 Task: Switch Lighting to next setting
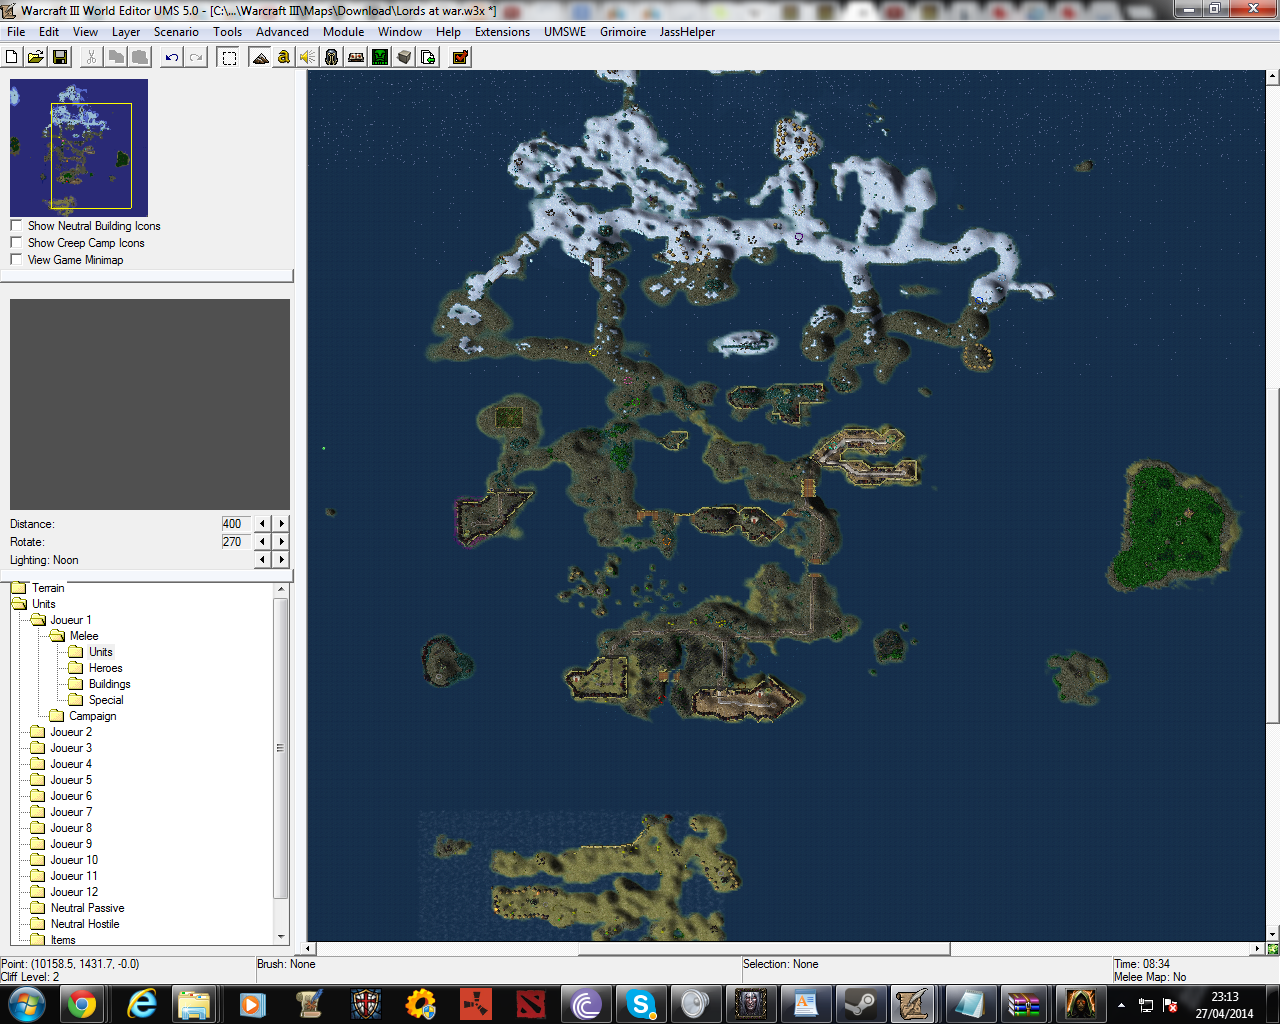[281, 560]
